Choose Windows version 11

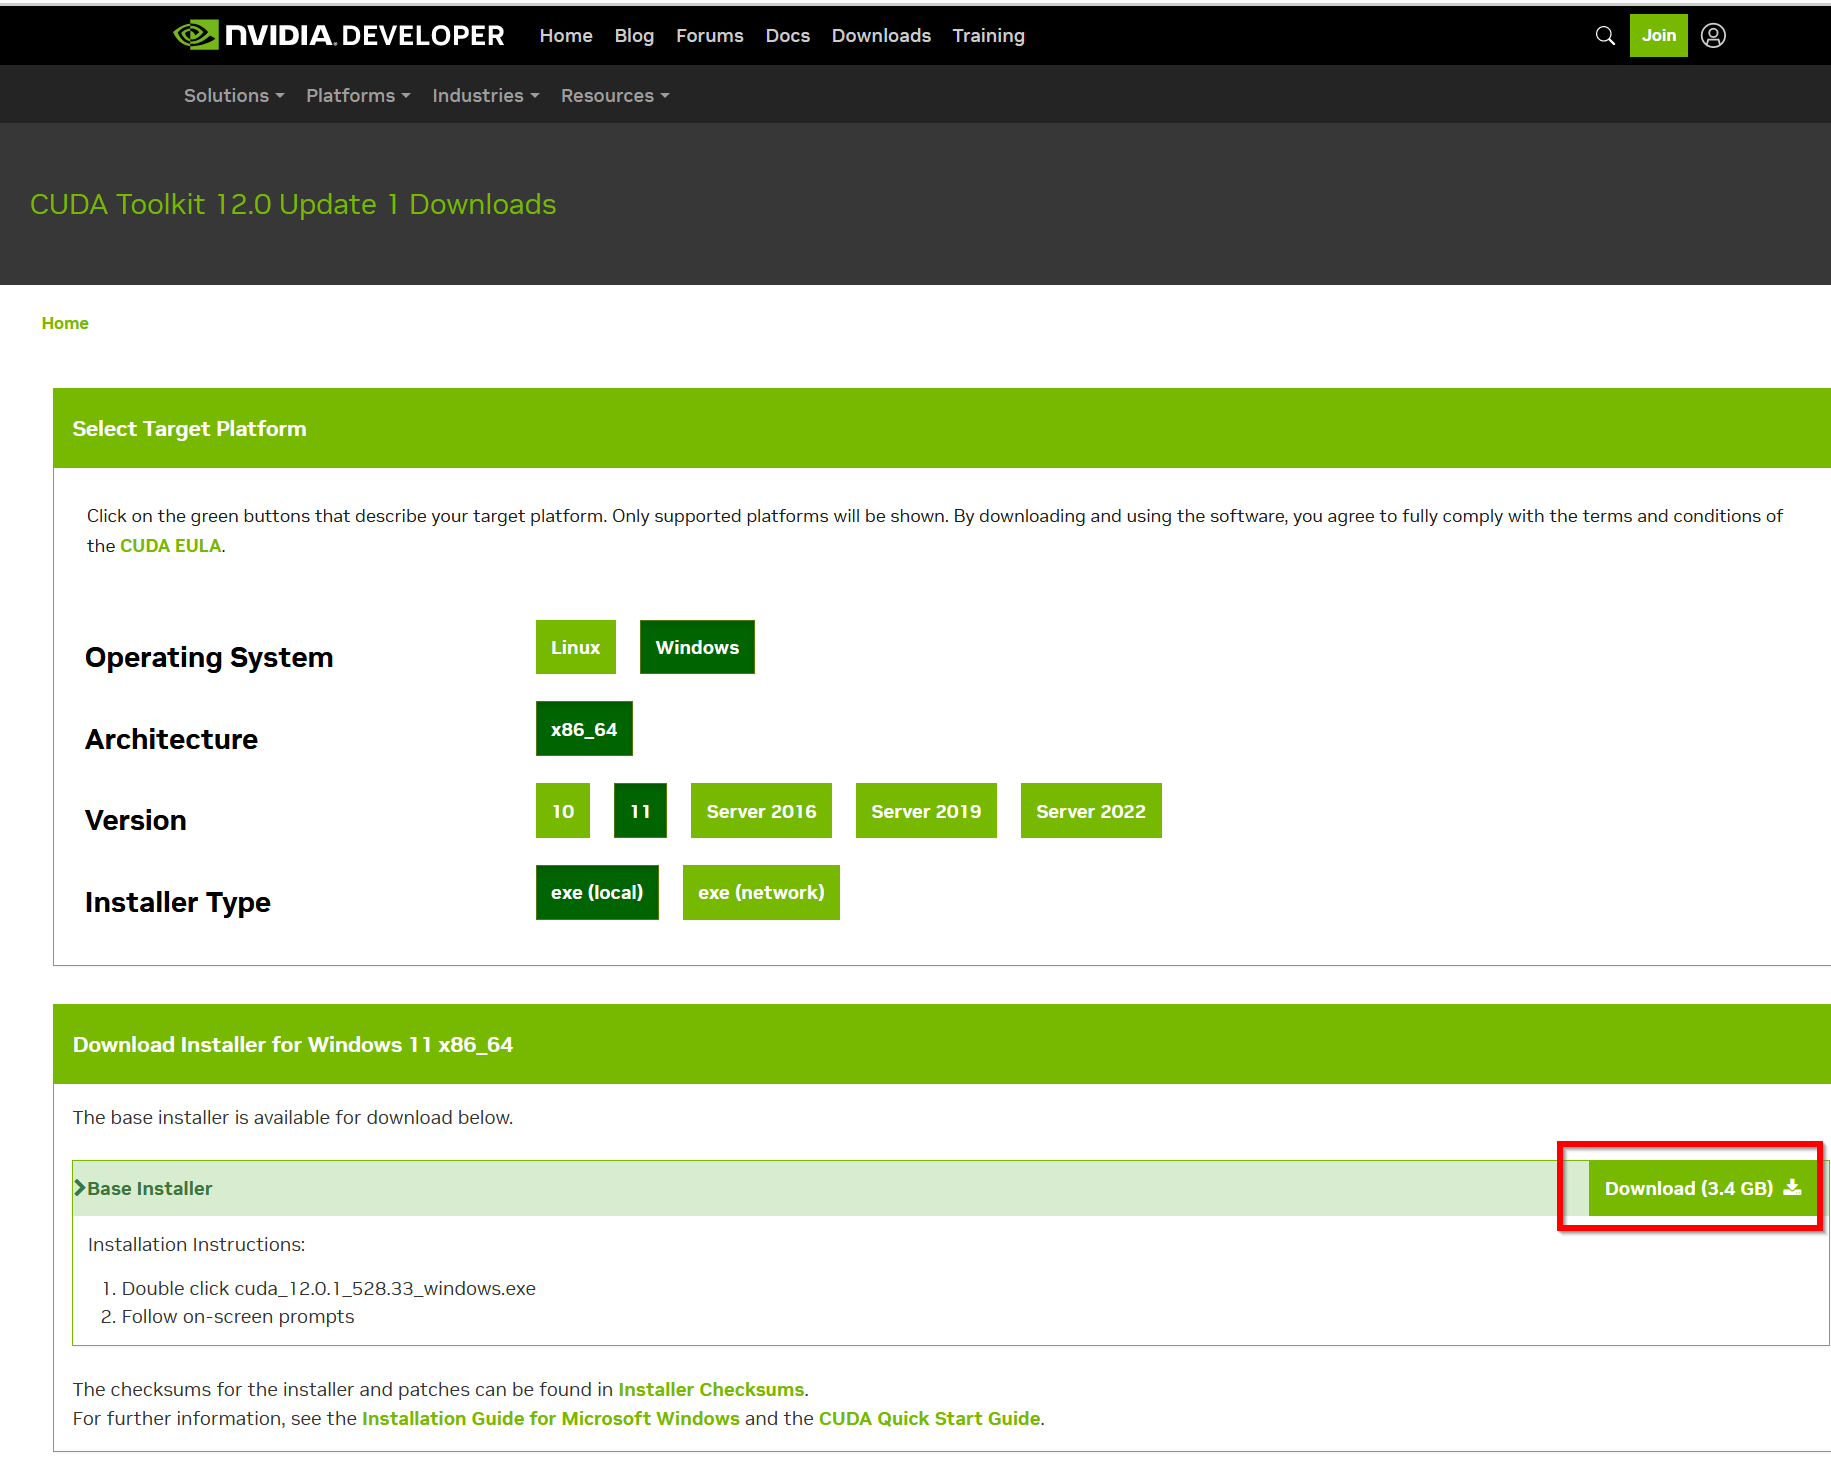point(640,811)
